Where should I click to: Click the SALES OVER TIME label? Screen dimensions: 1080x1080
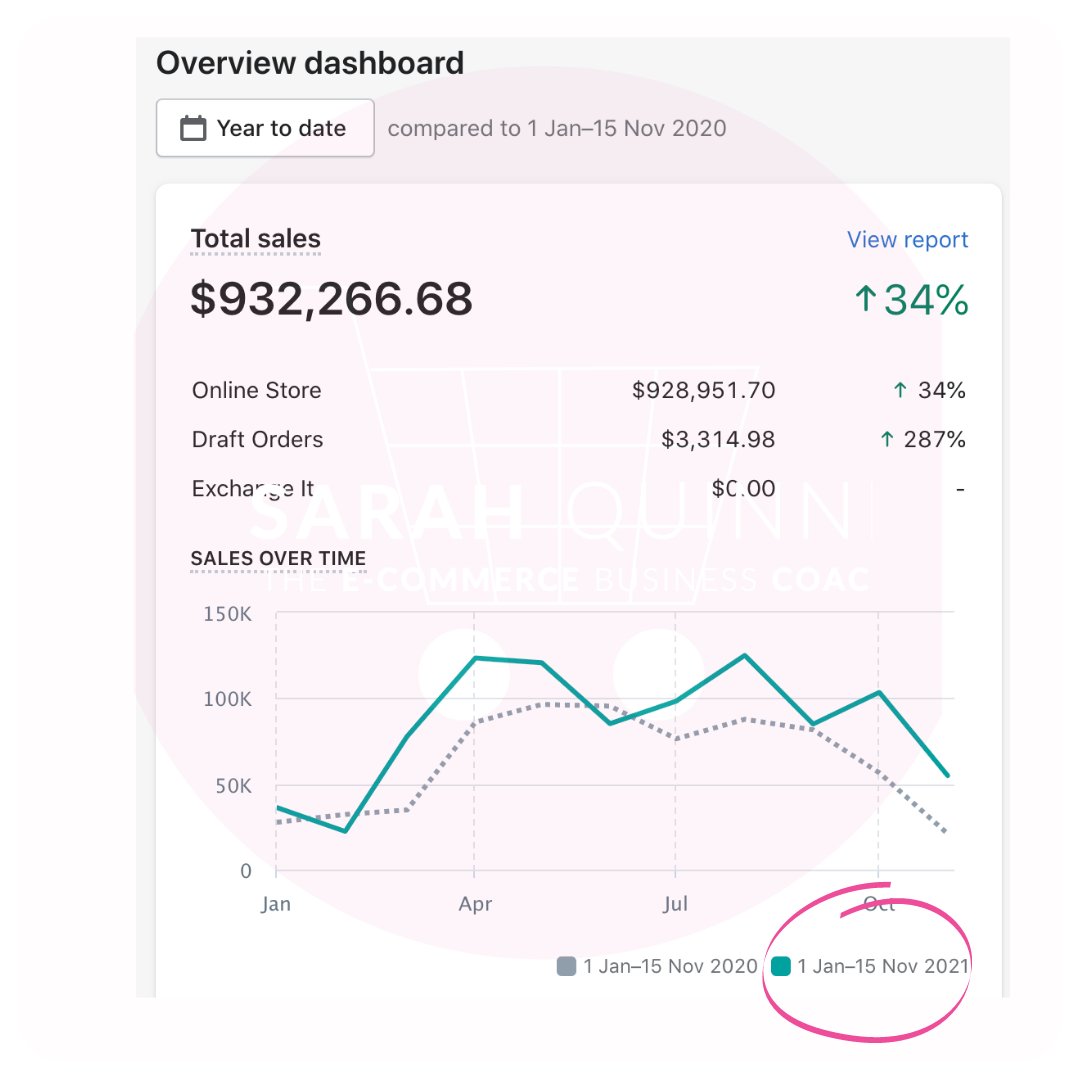coord(278,558)
